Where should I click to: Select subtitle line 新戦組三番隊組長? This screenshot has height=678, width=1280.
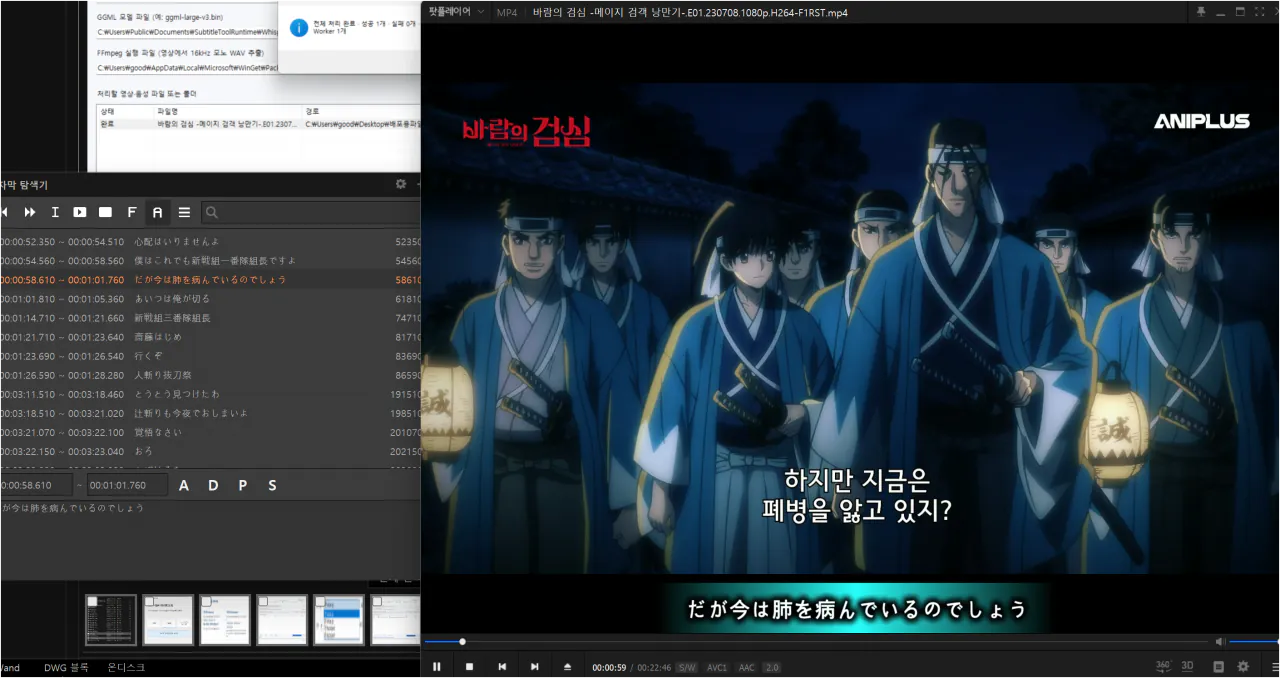pyautogui.click(x=210, y=318)
